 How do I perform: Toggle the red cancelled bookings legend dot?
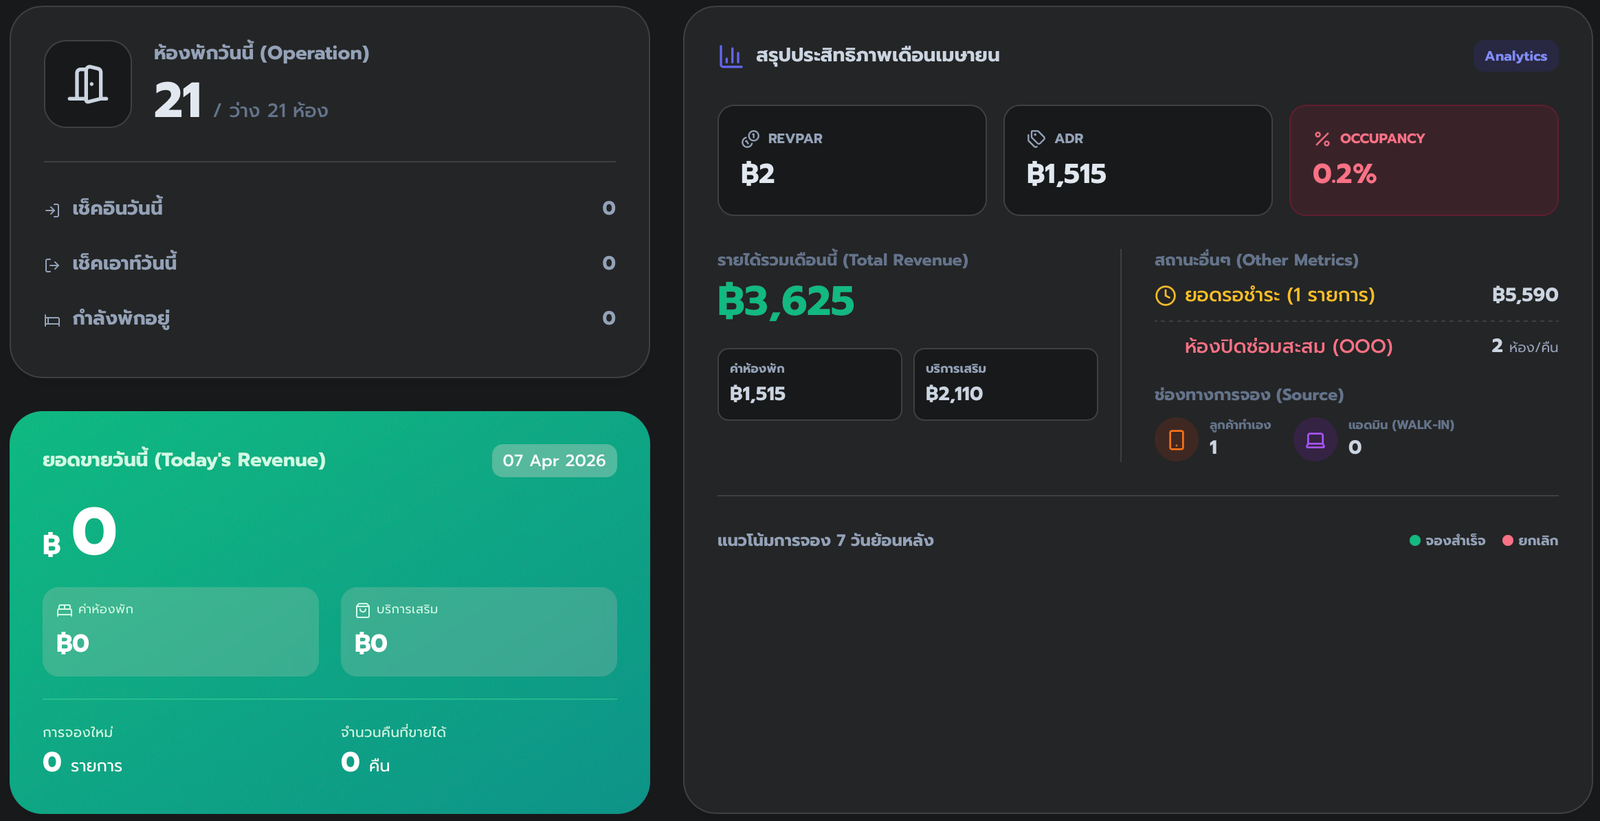pos(1508,541)
